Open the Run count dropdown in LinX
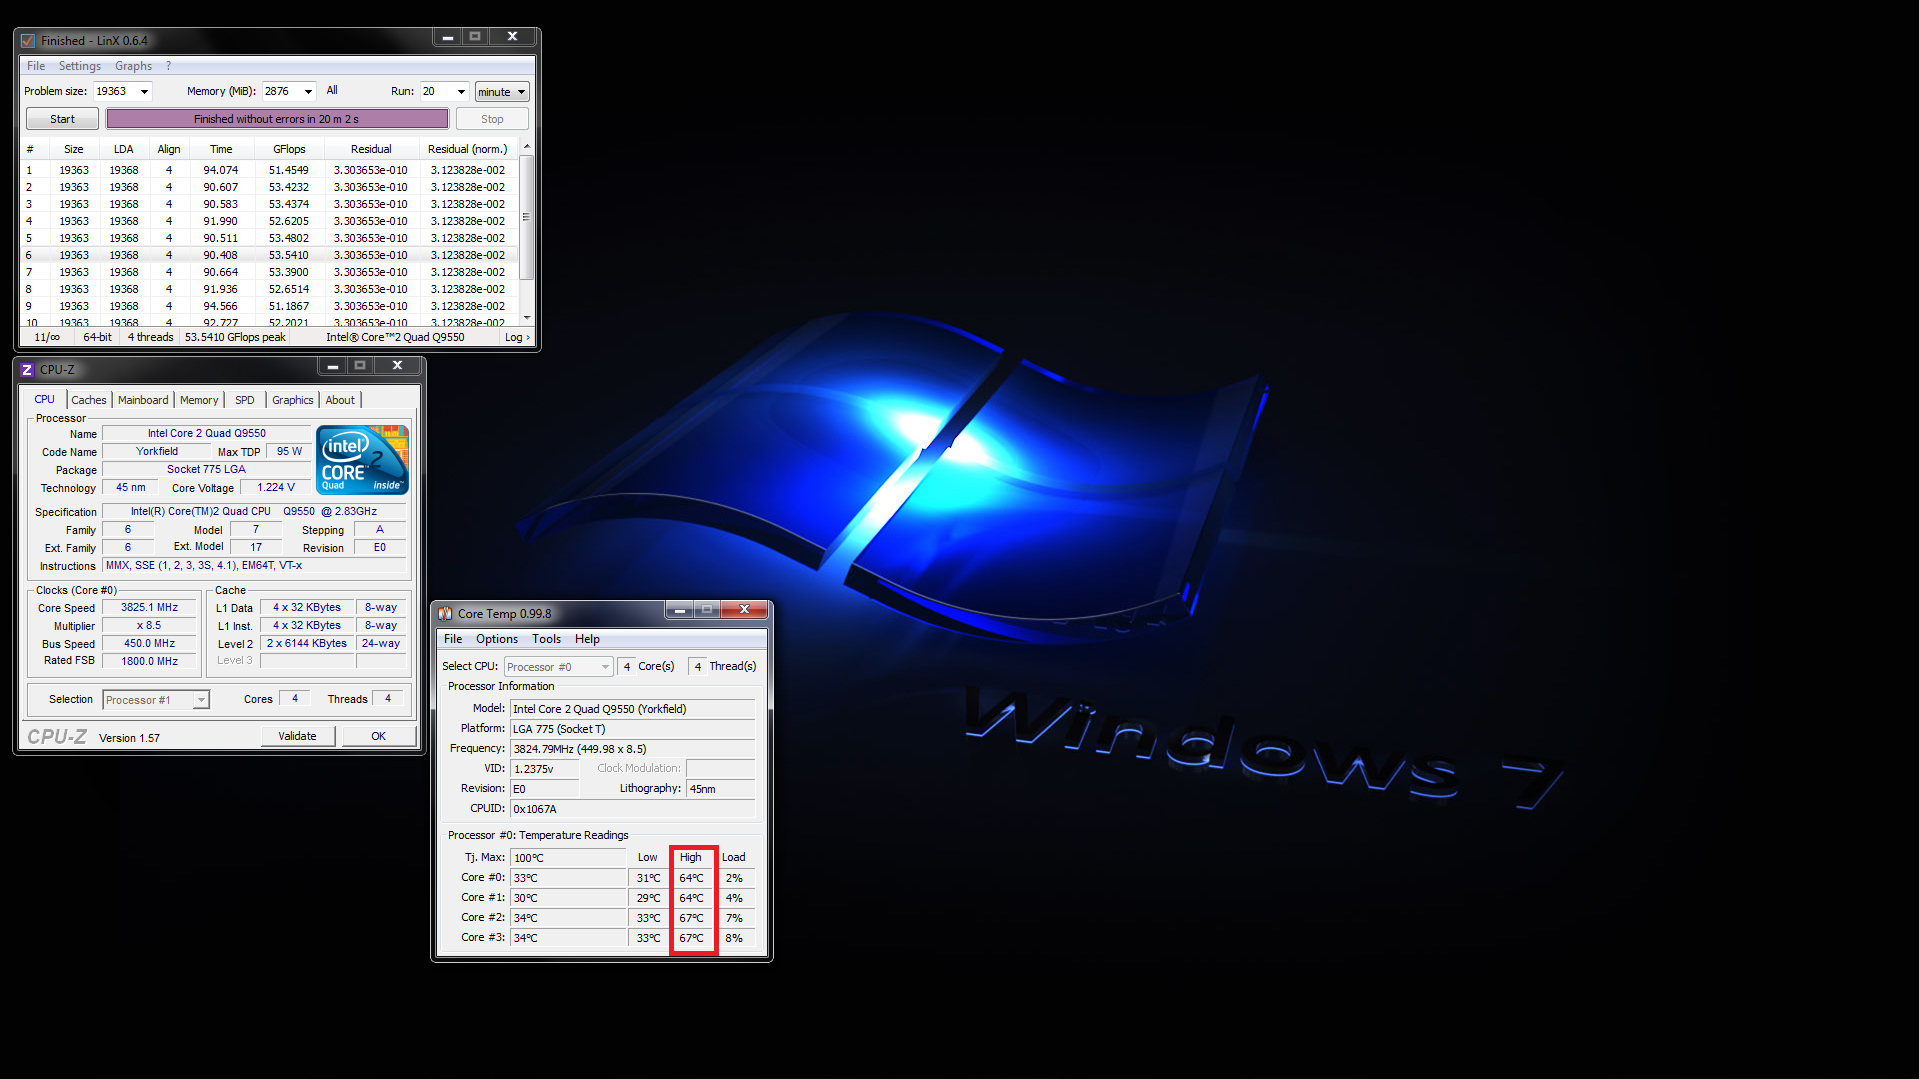 (x=461, y=92)
